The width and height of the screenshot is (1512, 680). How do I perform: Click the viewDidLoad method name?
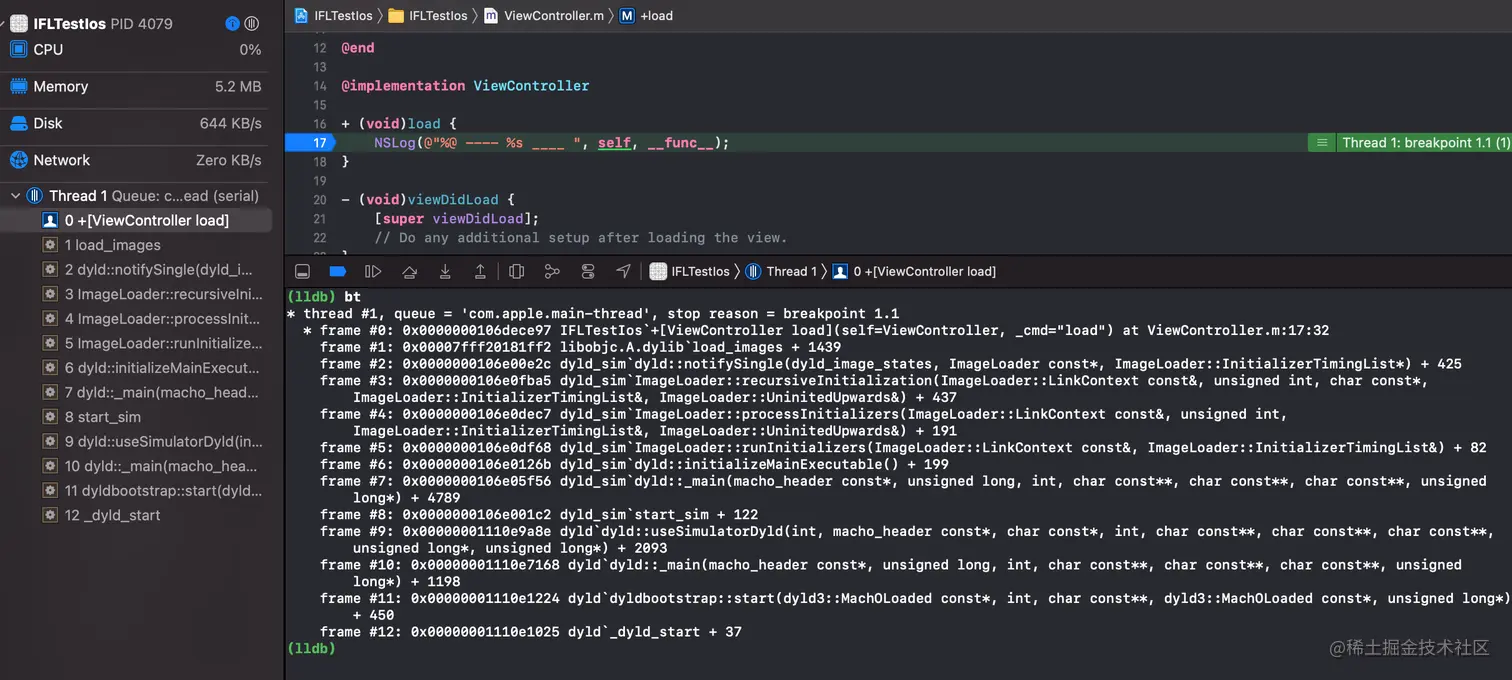coord(452,199)
